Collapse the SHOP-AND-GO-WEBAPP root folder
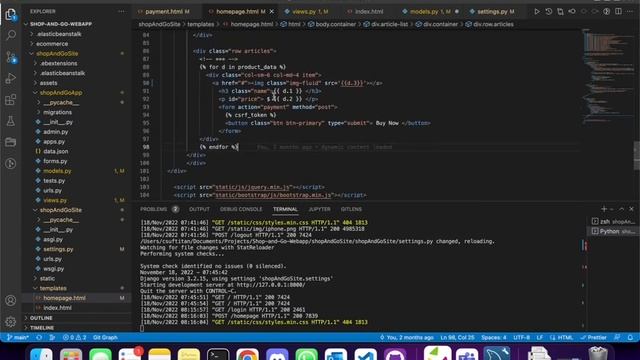This screenshot has width=640, height=360. click(x=61, y=24)
